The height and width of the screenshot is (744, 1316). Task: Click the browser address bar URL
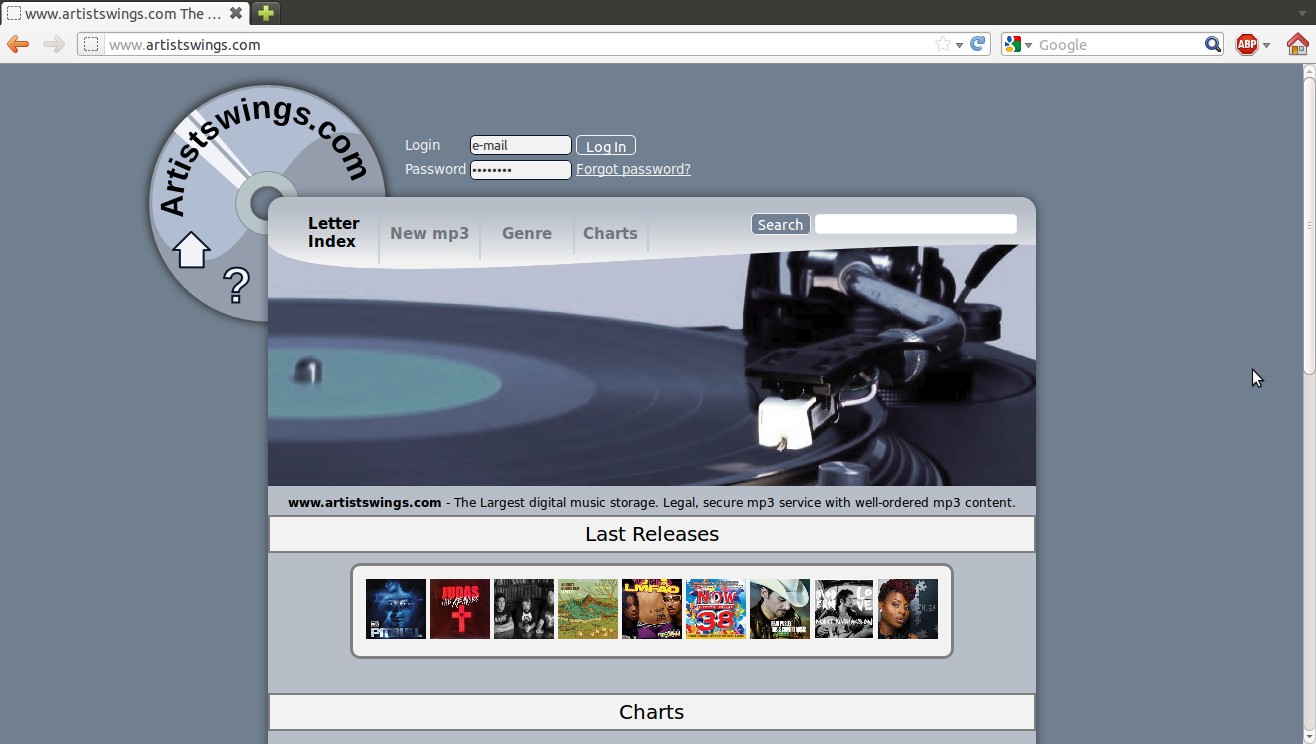point(184,45)
